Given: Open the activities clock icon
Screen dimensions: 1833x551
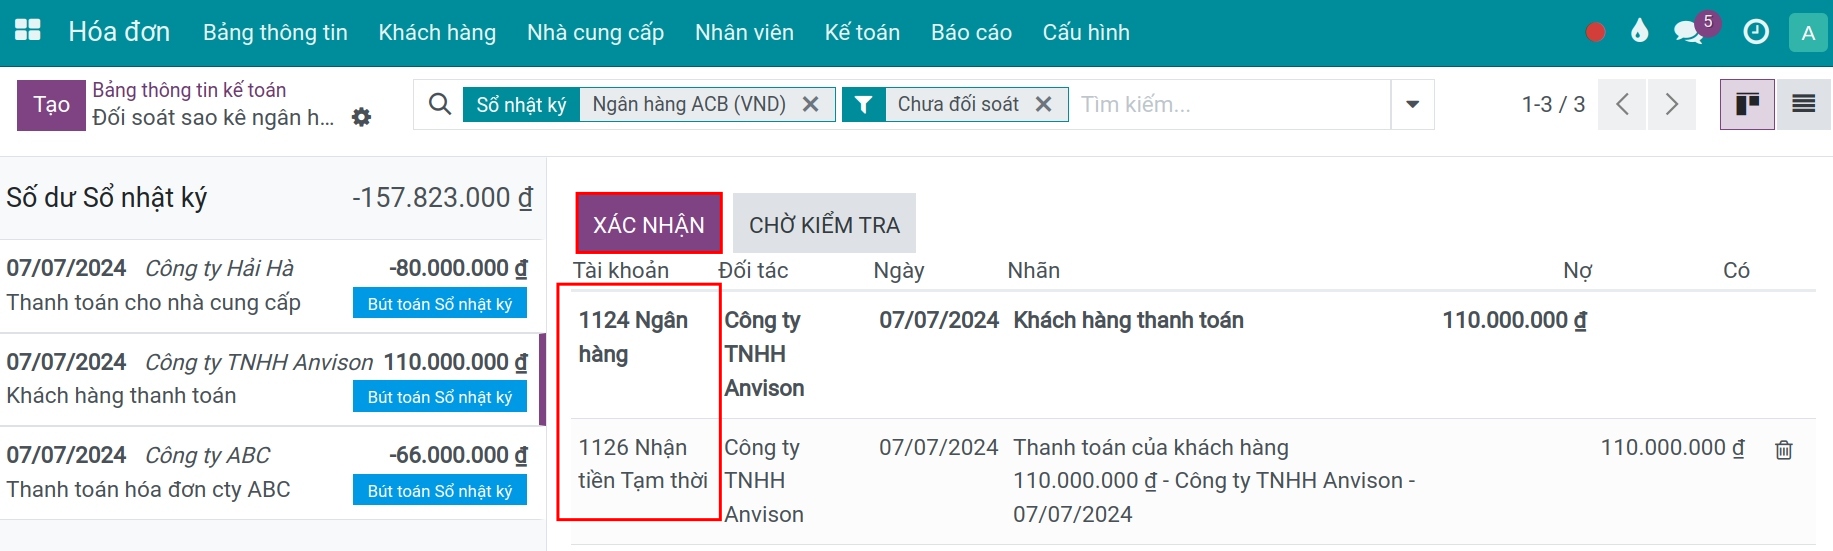Looking at the screenshot, I should (1756, 32).
